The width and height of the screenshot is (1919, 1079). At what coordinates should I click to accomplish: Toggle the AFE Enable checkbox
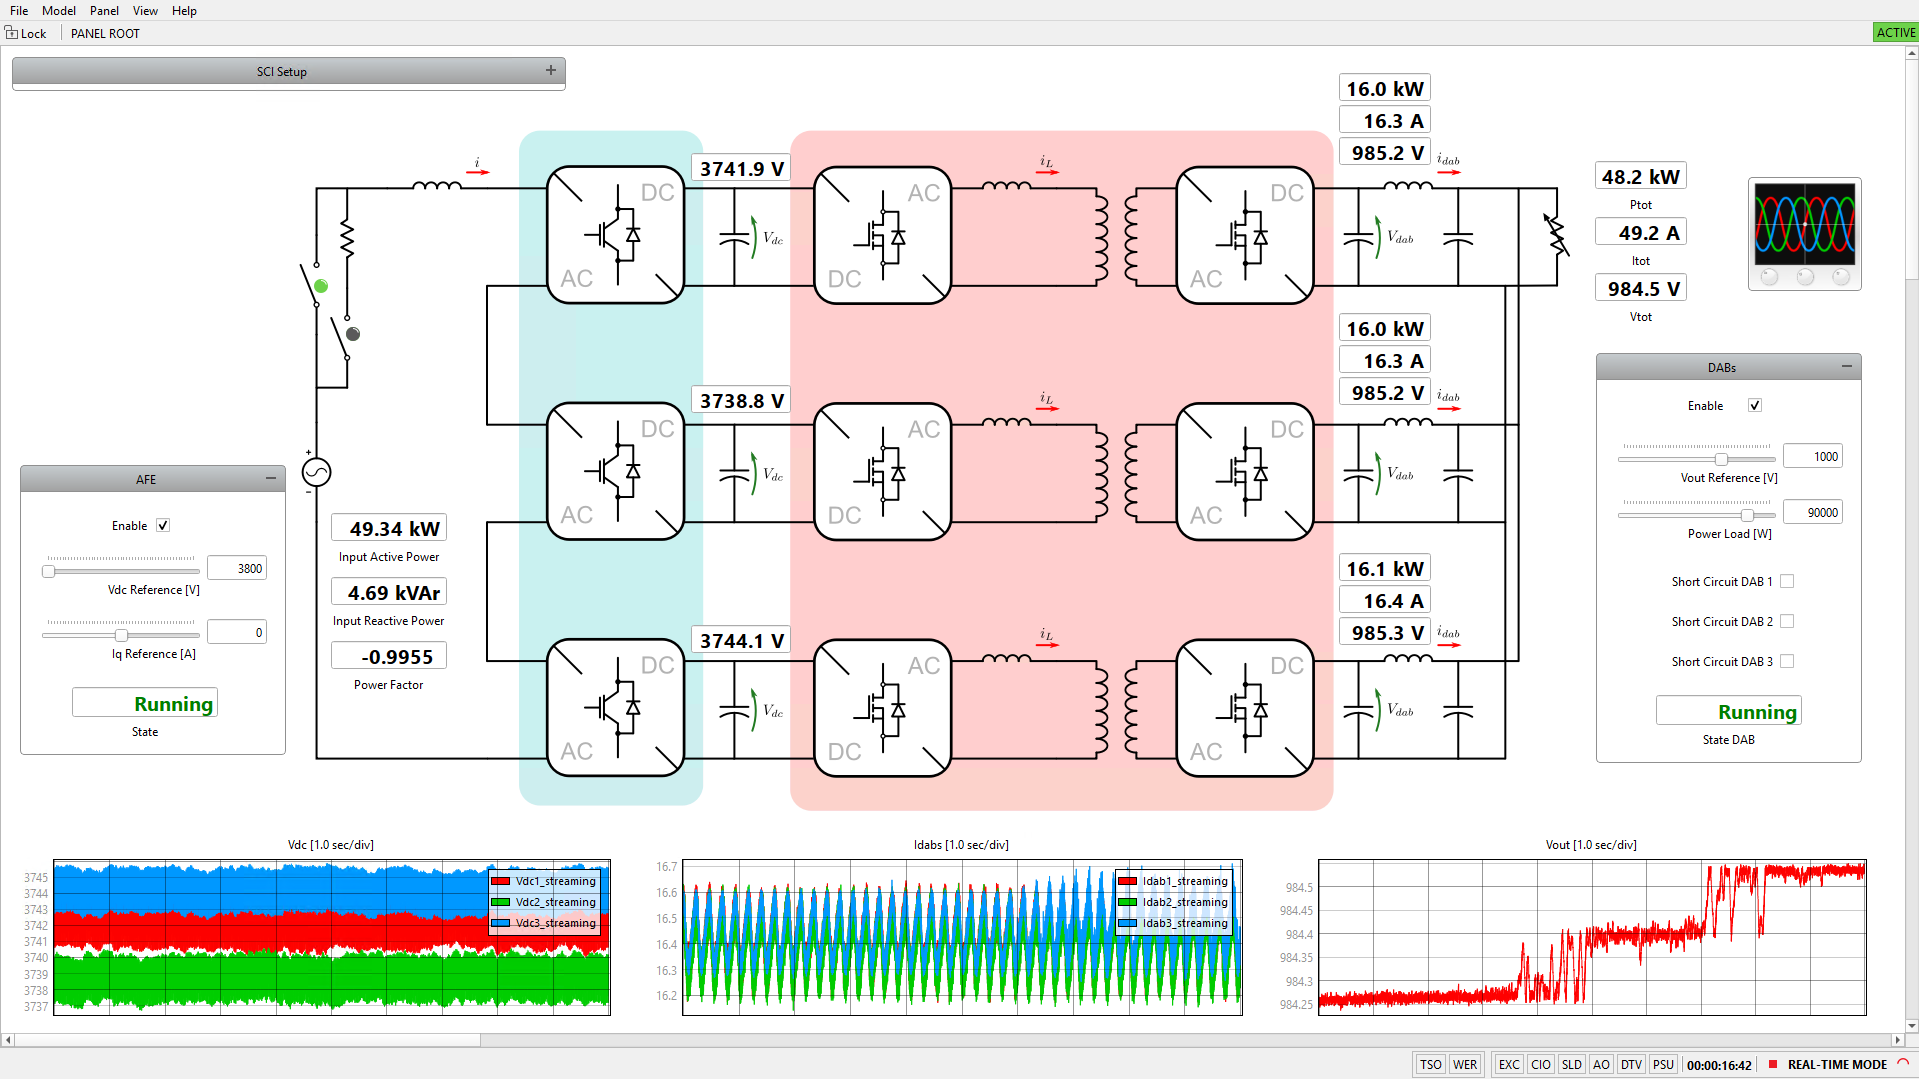pyautogui.click(x=163, y=526)
